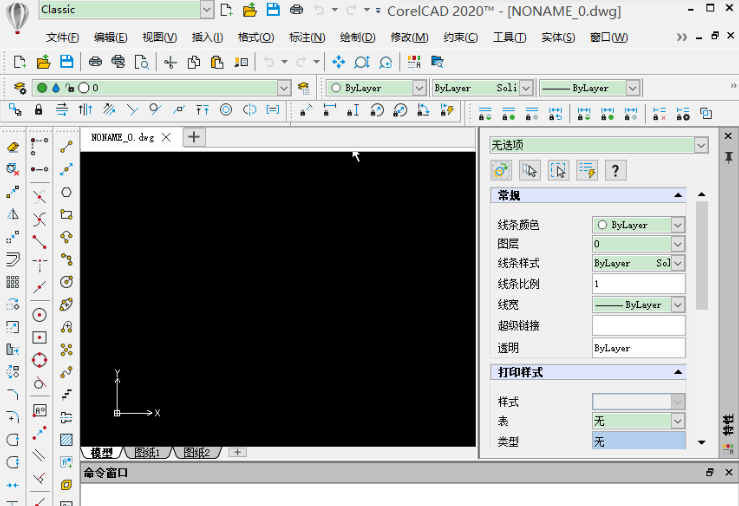Image resolution: width=739 pixels, height=506 pixels.
Task: Switch to the 图纸1 sheet tab
Action: point(147,453)
